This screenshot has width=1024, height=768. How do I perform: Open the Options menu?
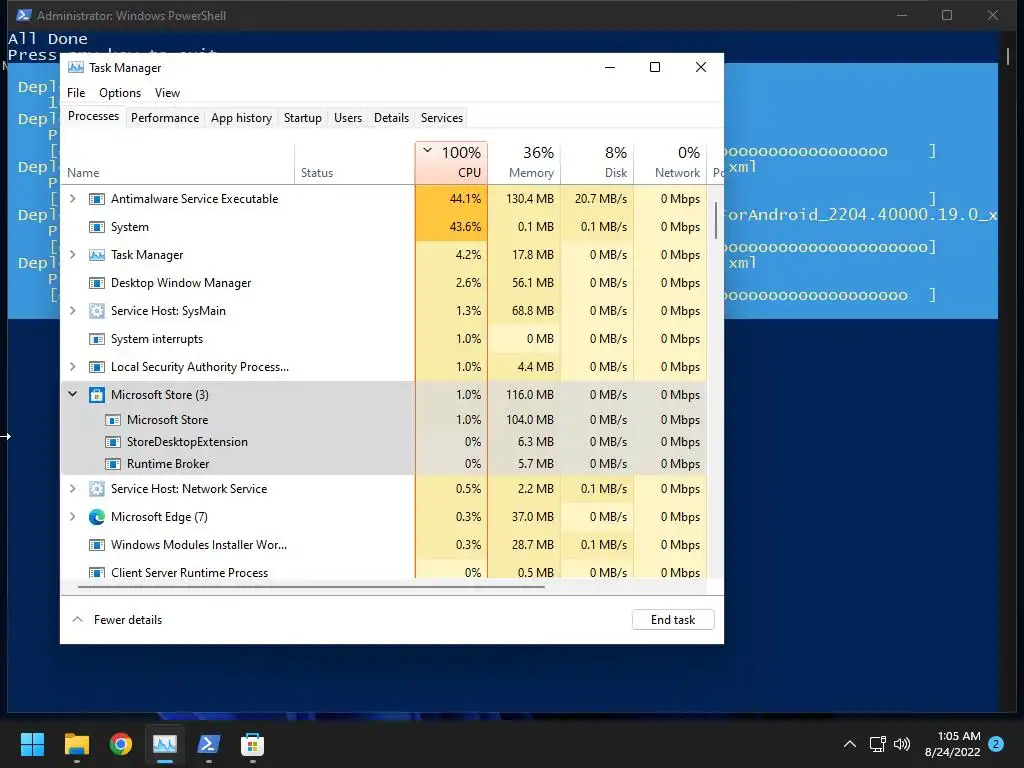pyautogui.click(x=120, y=93)
